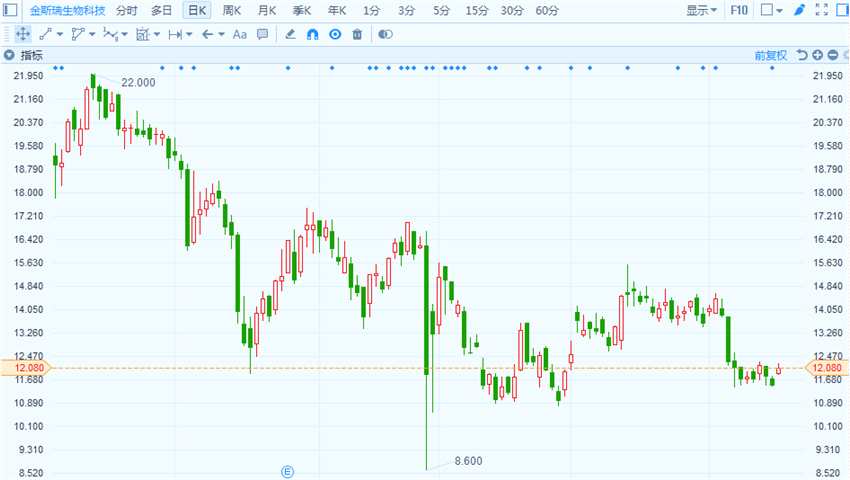Toggle the magnet snap tool
The width and height of the screenshot is (850, 480).
pos(313,34)
